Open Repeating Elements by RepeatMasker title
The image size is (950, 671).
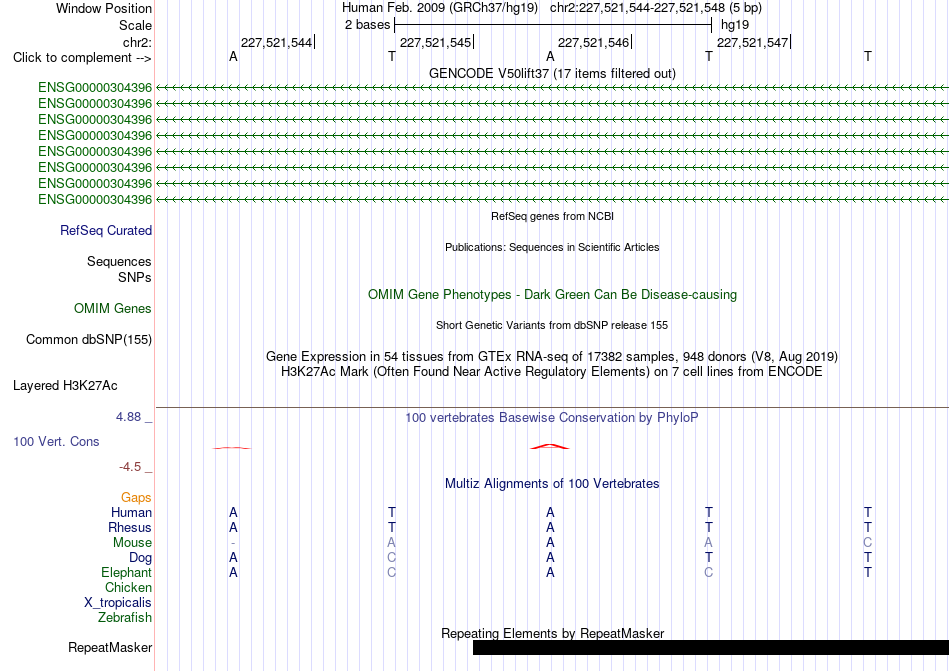553,633
